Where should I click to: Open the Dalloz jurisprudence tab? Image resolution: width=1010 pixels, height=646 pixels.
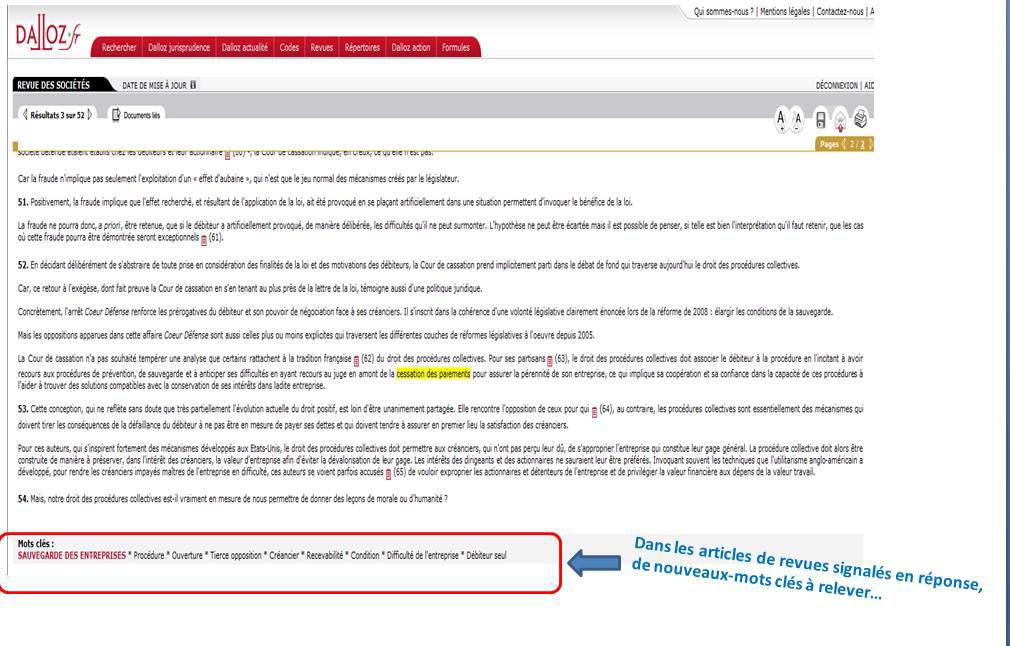[180, 46]
